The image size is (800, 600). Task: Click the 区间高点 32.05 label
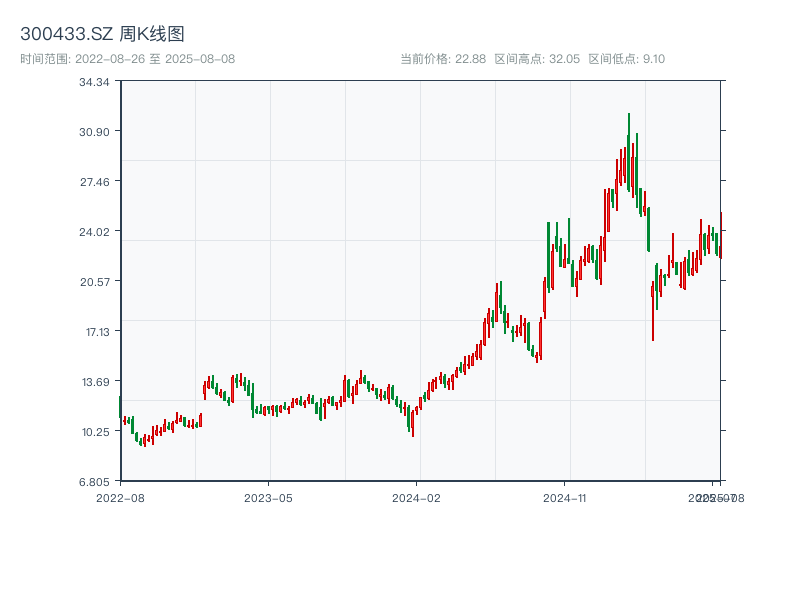tap(537, 59)
